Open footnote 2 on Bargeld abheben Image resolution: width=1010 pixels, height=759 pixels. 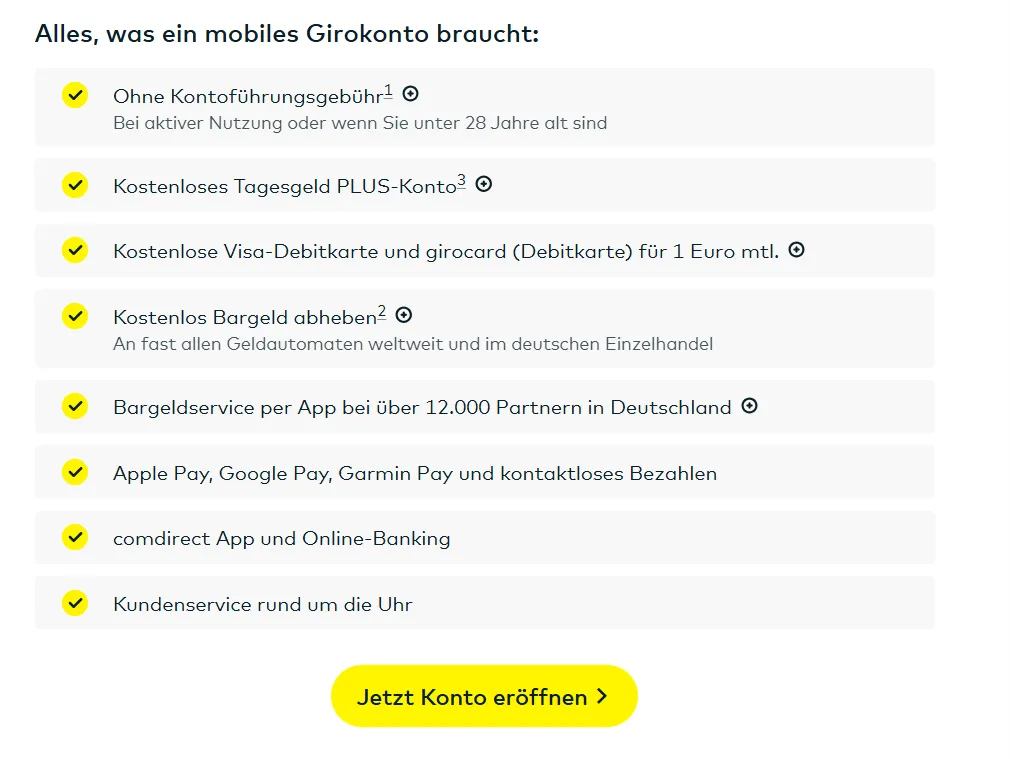tap(382, 313)
